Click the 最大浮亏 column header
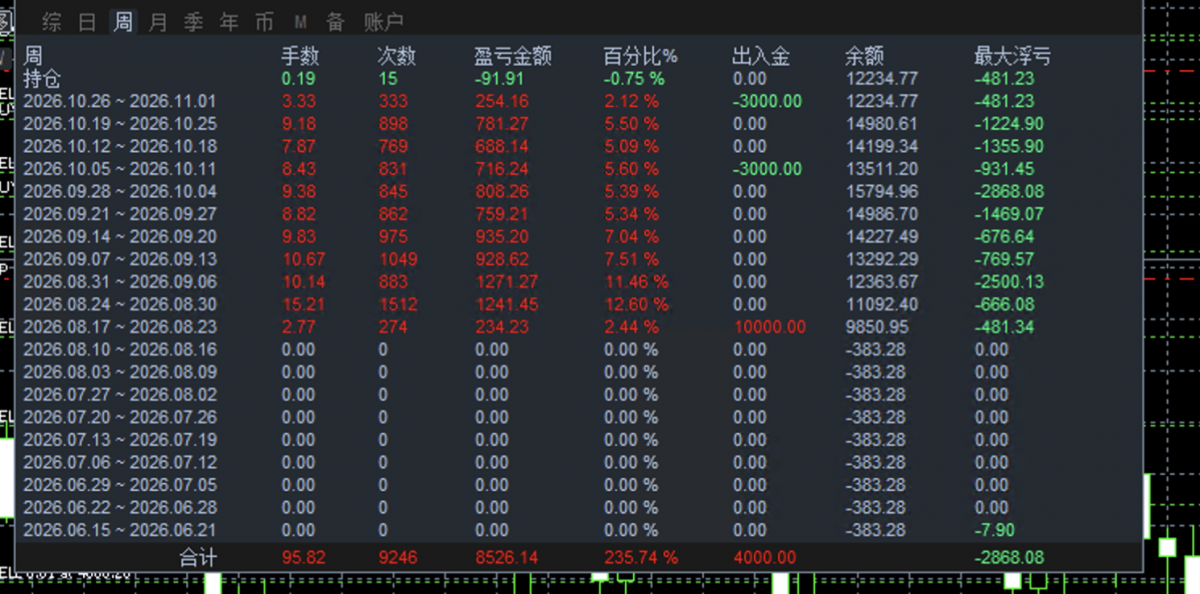 coord(1012,56)
